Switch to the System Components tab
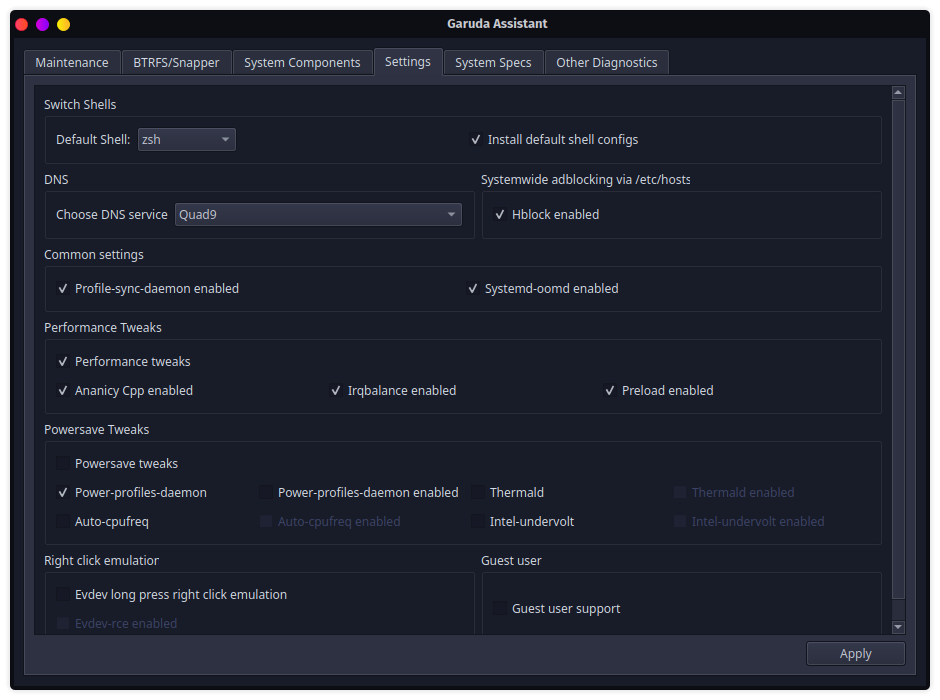Viewport: 940px width, 700px height. 302,62
